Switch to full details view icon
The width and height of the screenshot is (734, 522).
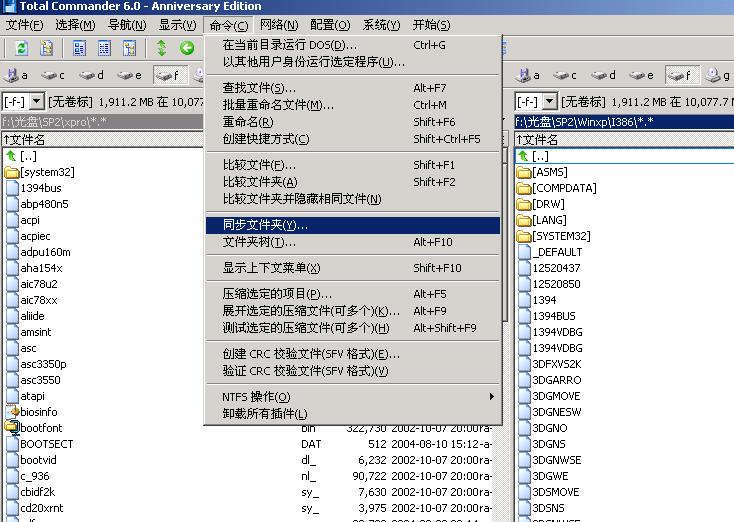[104, 48]
